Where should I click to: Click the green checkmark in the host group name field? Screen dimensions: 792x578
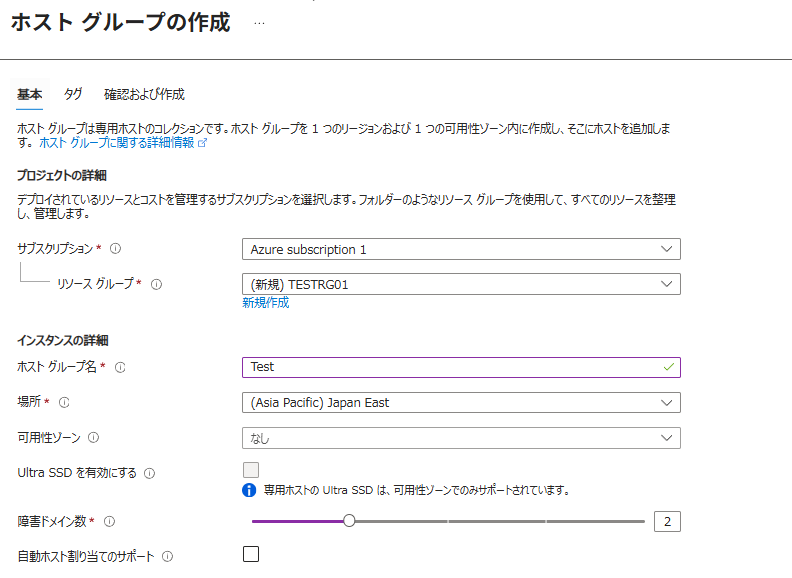pos(668,367)
